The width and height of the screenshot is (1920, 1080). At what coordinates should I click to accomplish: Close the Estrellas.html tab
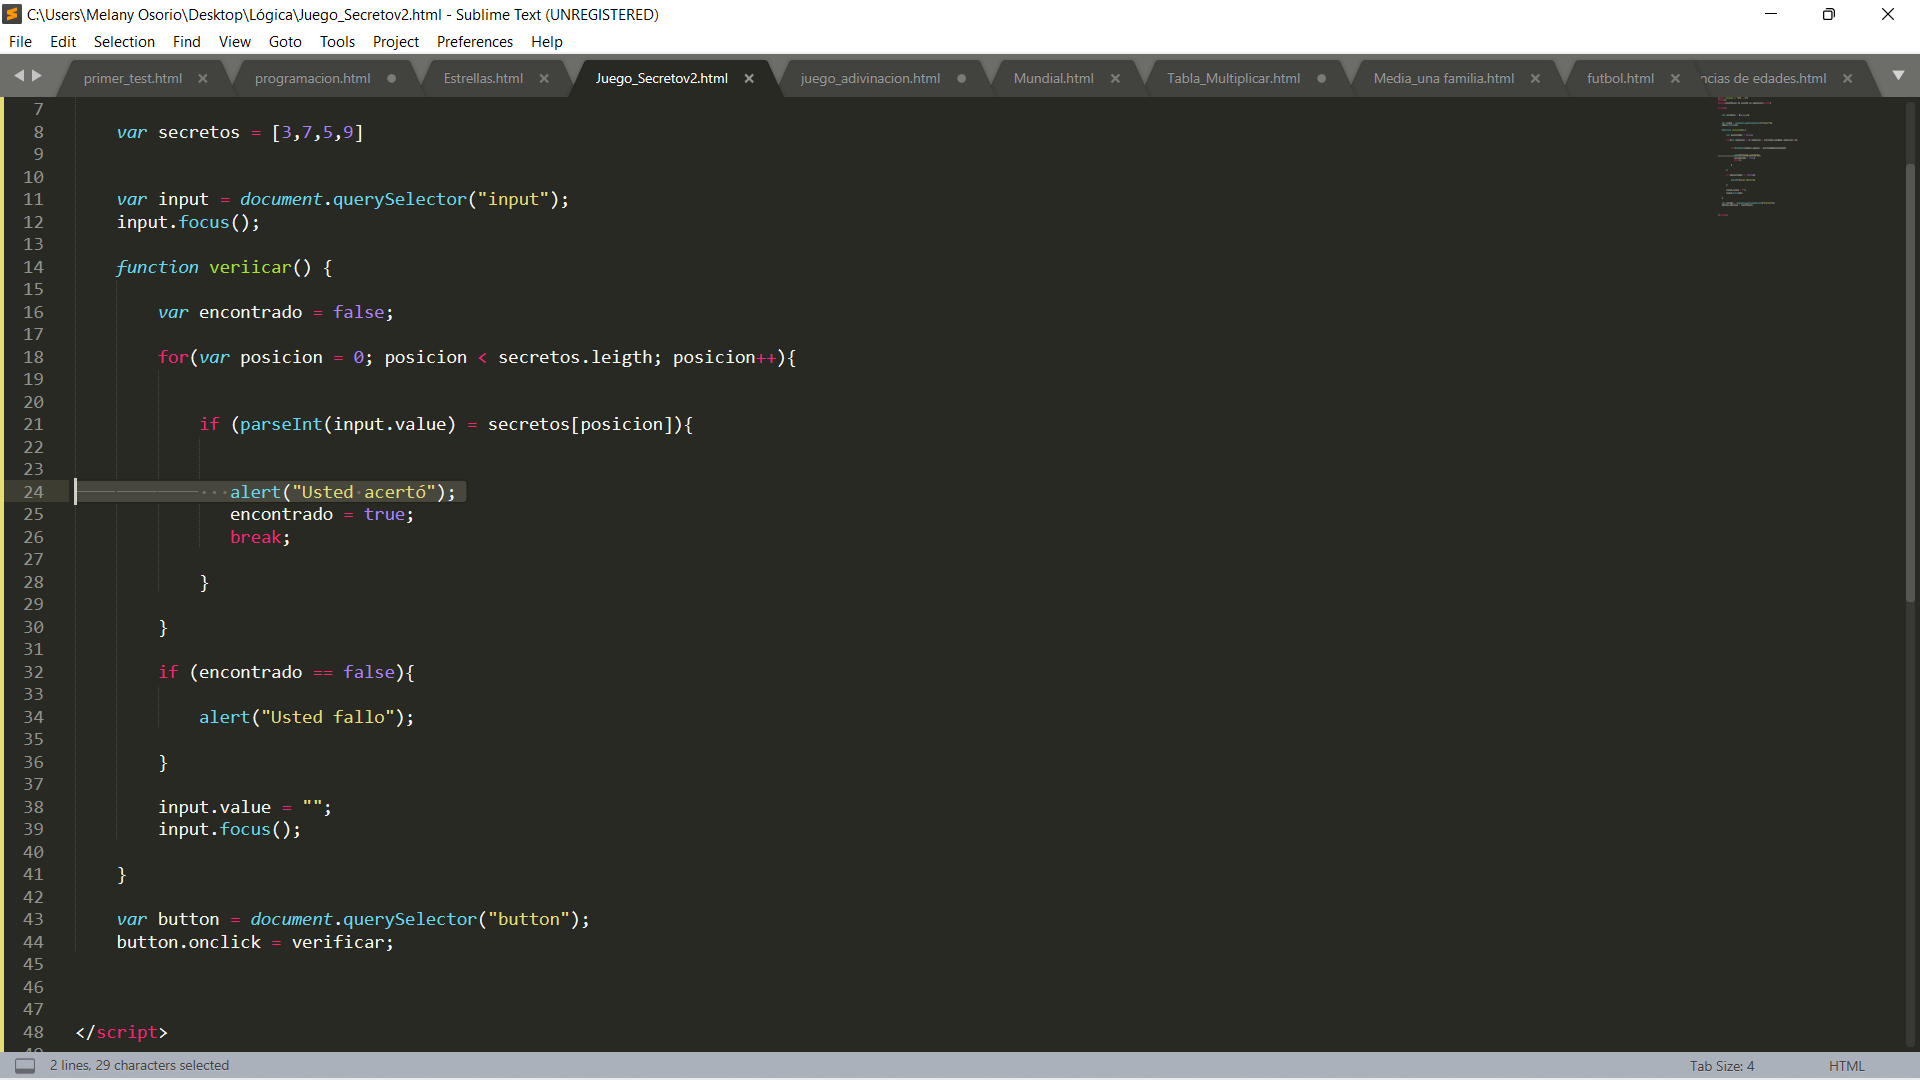click(544, 78)
